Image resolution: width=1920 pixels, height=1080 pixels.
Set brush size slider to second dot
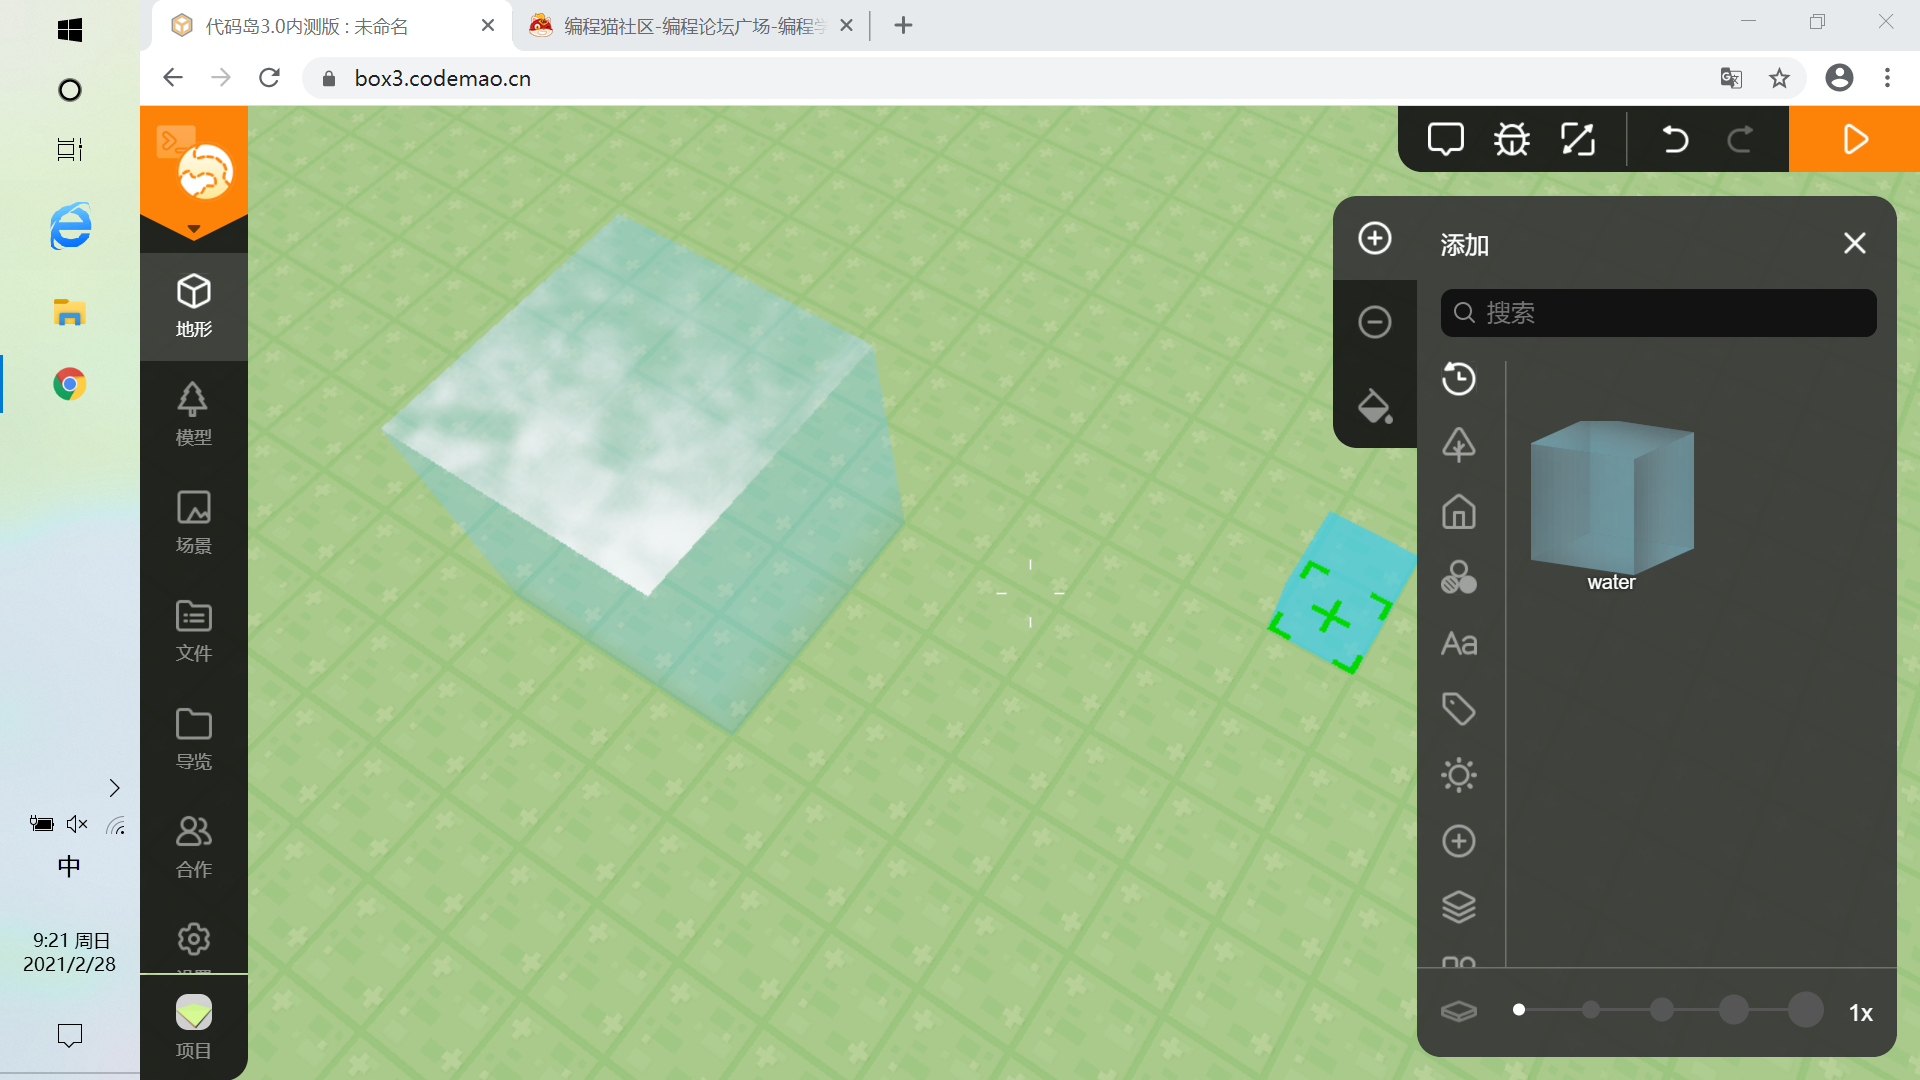(x=1591, y=1010)
